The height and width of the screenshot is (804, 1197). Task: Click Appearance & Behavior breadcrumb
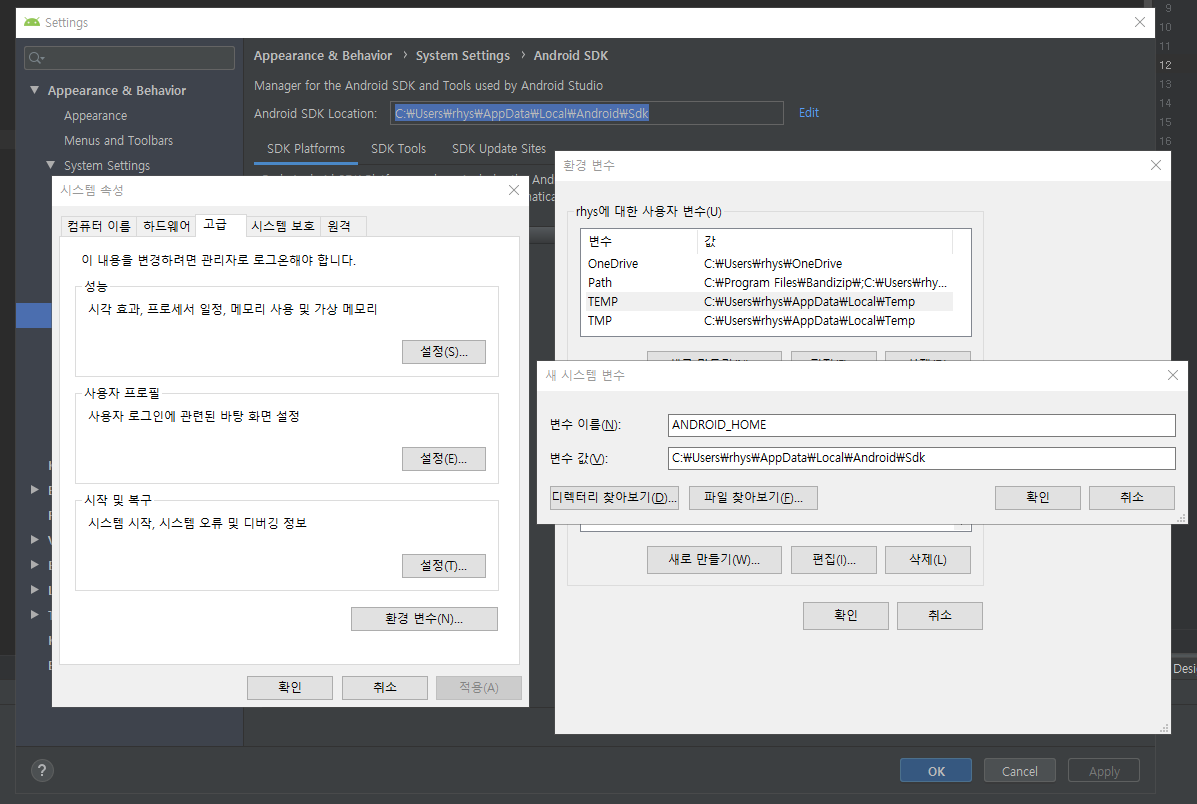pyautogui.click(x=322, y=56)
